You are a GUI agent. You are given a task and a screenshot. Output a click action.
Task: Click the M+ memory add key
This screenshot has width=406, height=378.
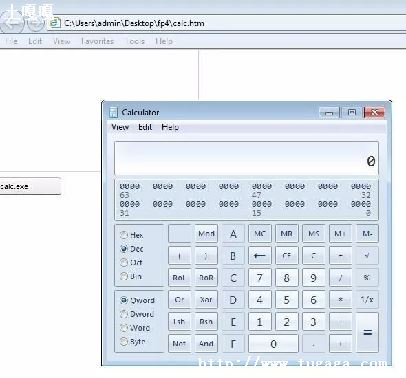pyautogui.click(x=340, y=234)
